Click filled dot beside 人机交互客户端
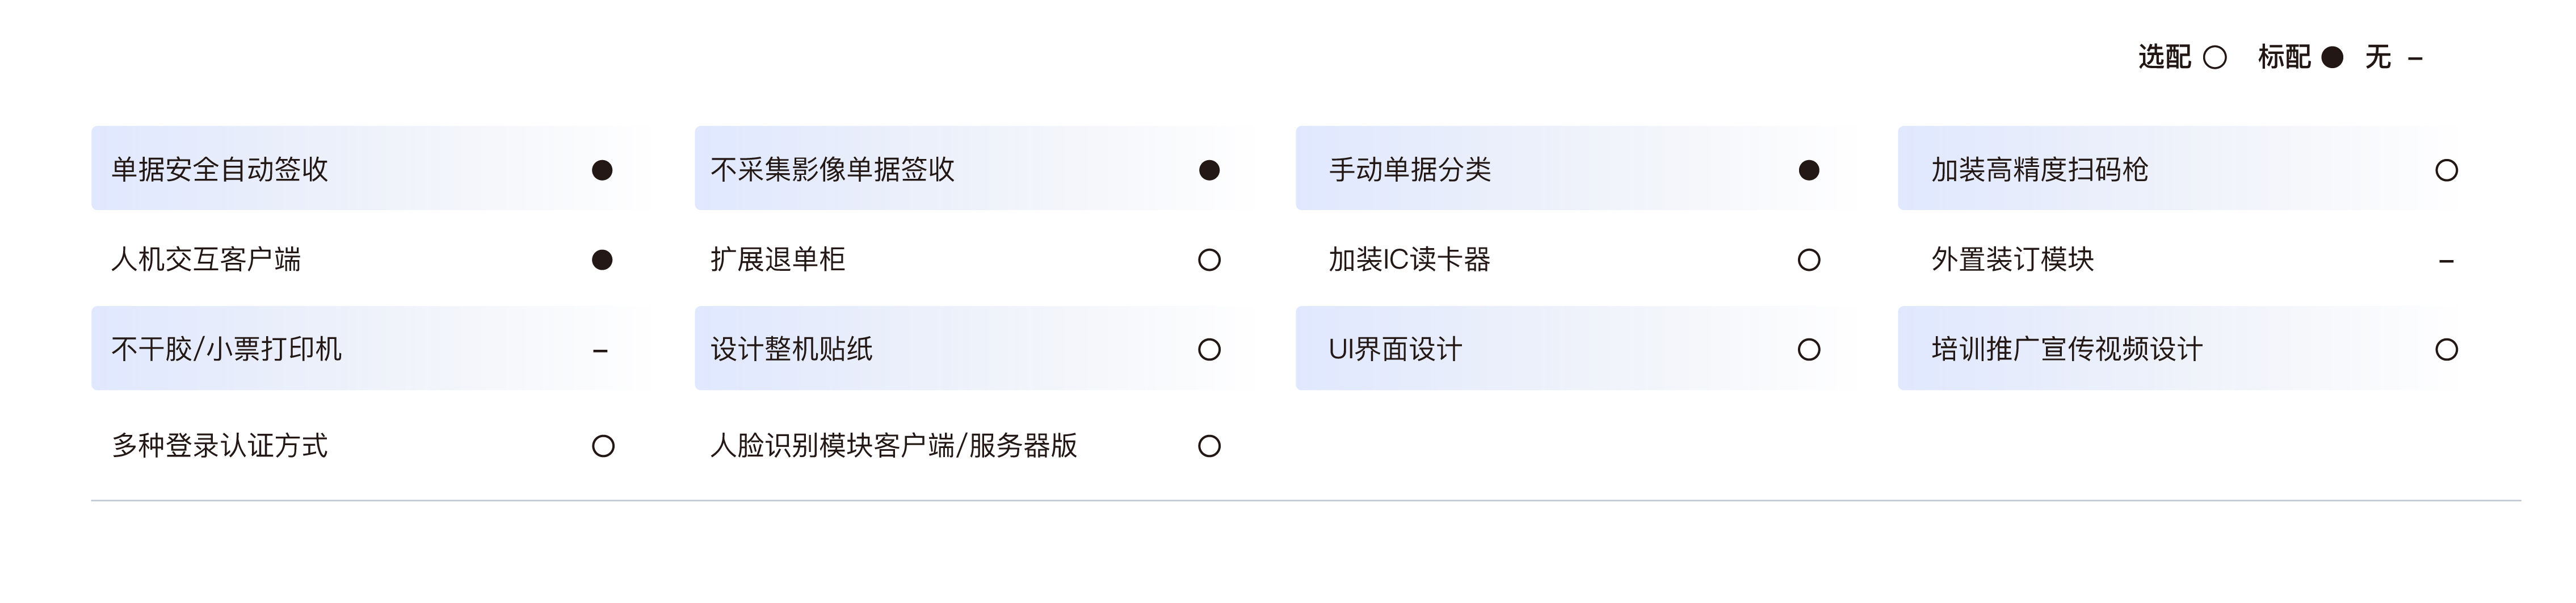The image size is (2576, 603). (602, 260)
